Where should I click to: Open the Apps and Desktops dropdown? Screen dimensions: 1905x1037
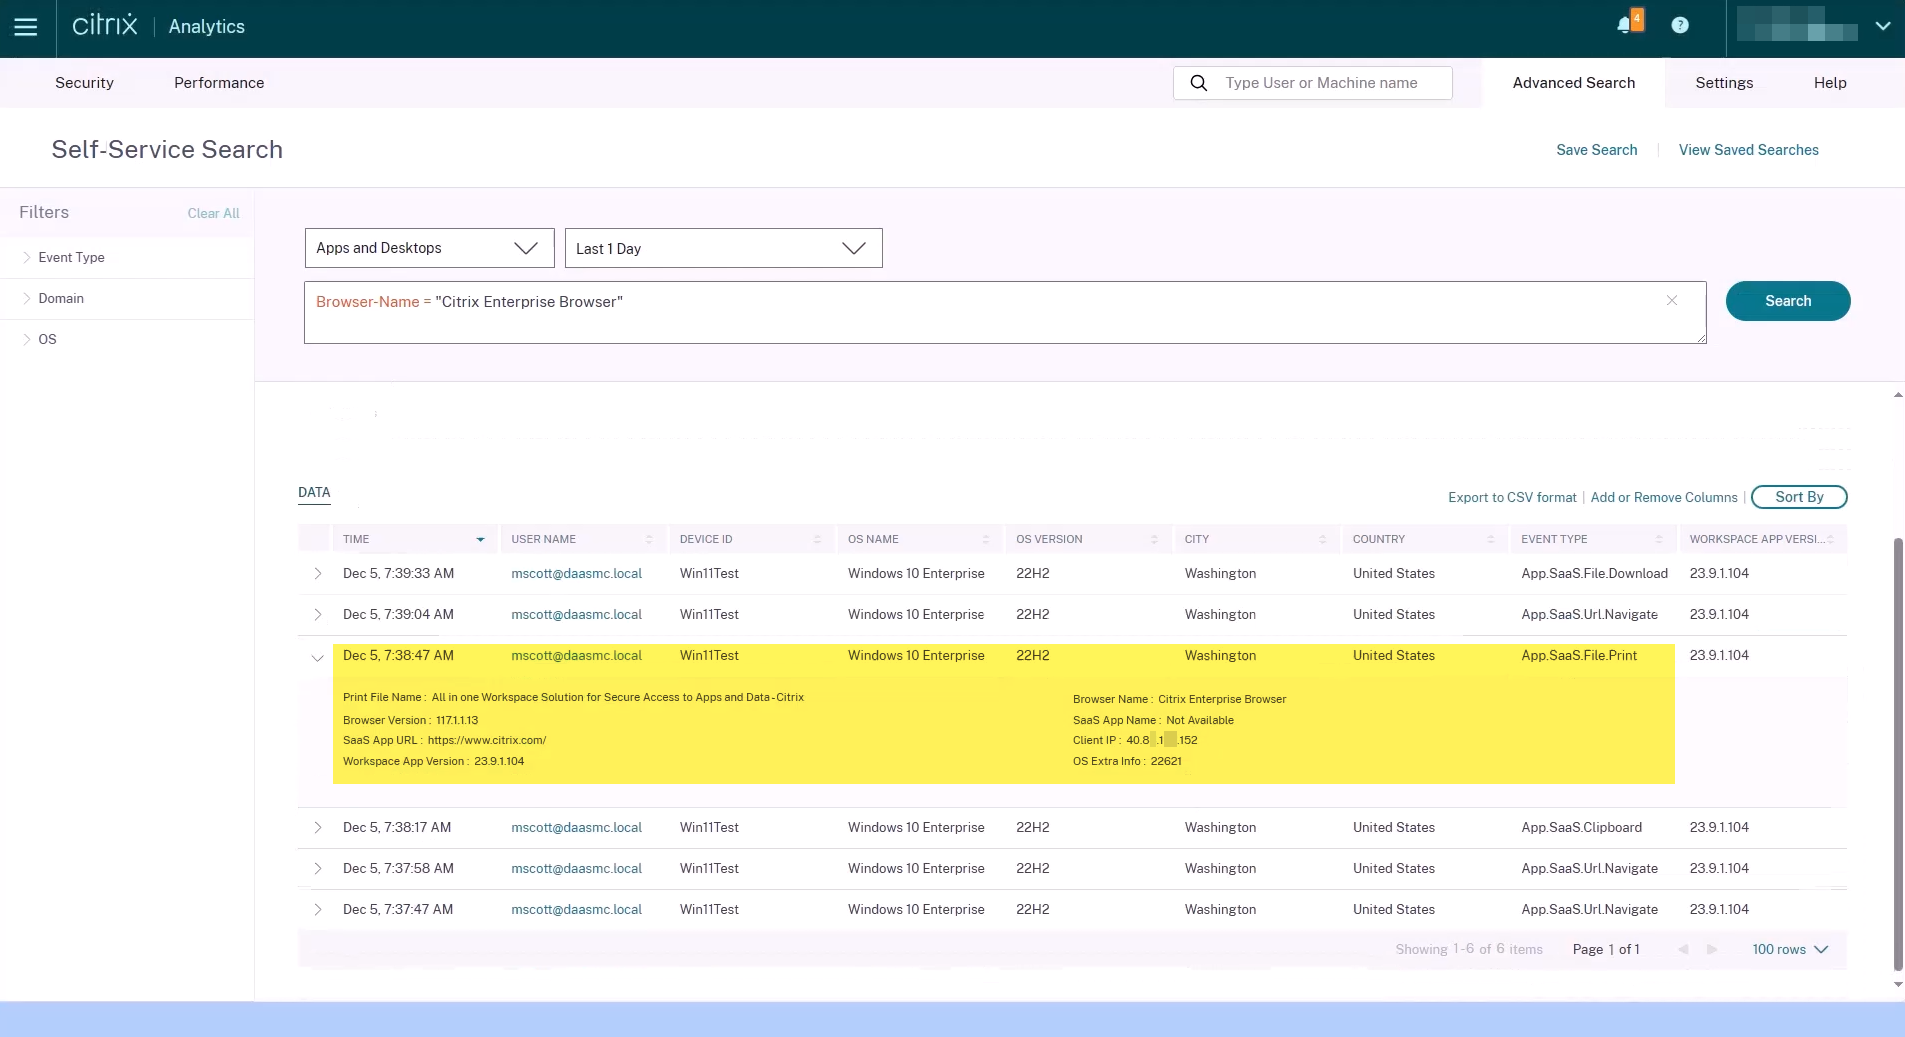click(429, 248)
